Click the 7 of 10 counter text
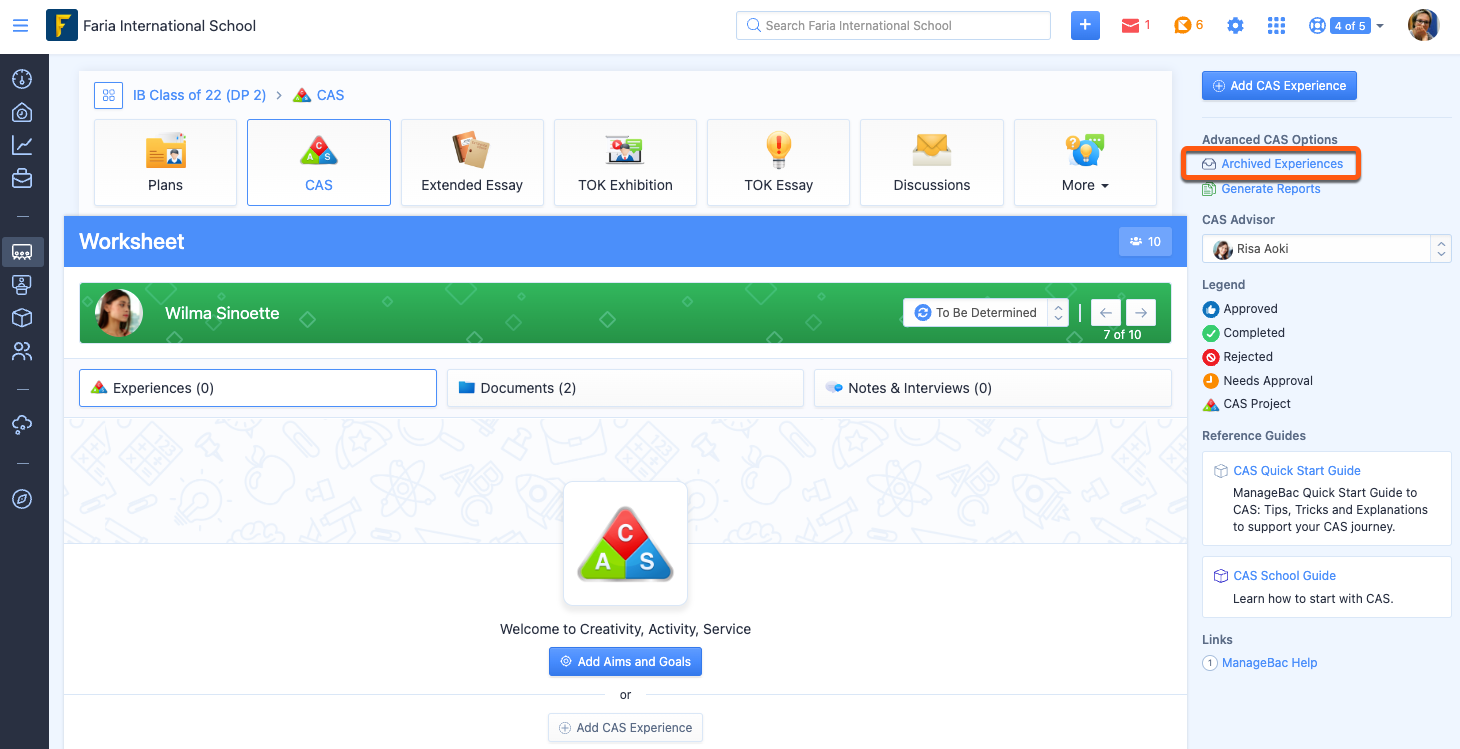 point(1122,335)
